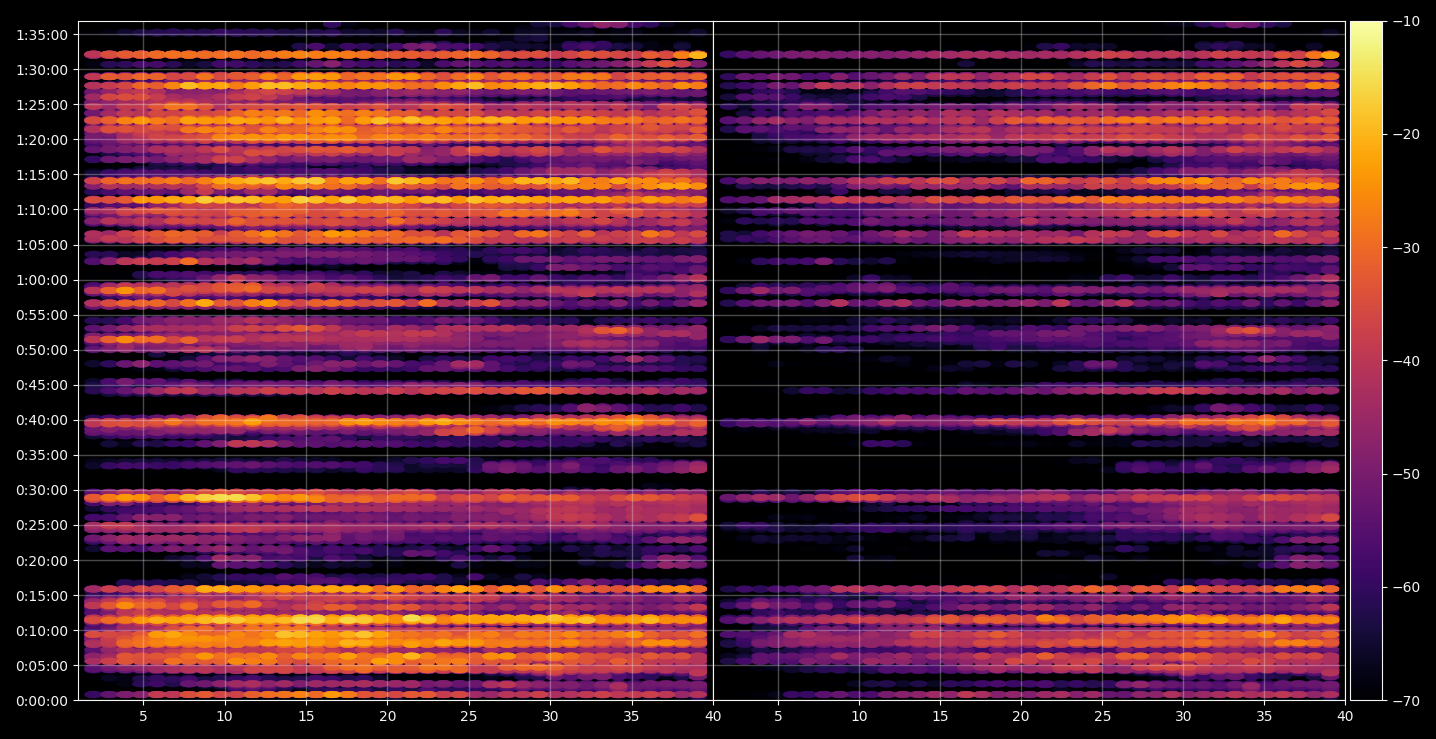1436x739 pixels.
Task: Choose the 0:45:00 time label
Action: click(42, 386)
